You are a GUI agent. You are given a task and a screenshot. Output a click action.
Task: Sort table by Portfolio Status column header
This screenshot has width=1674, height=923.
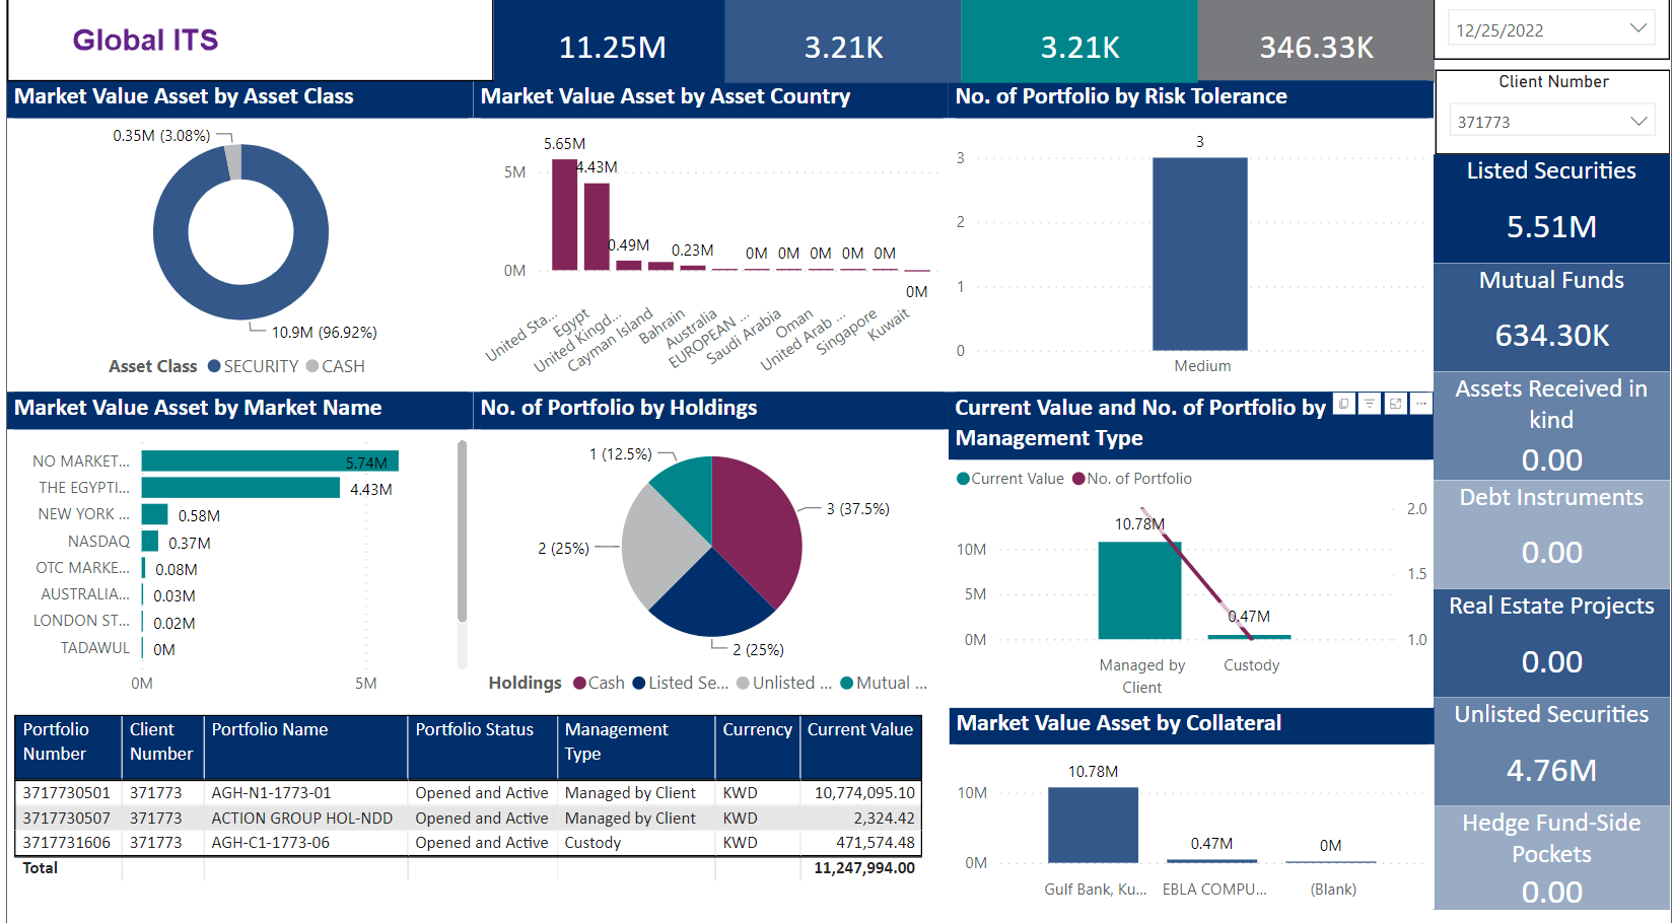tap(474, 730)
